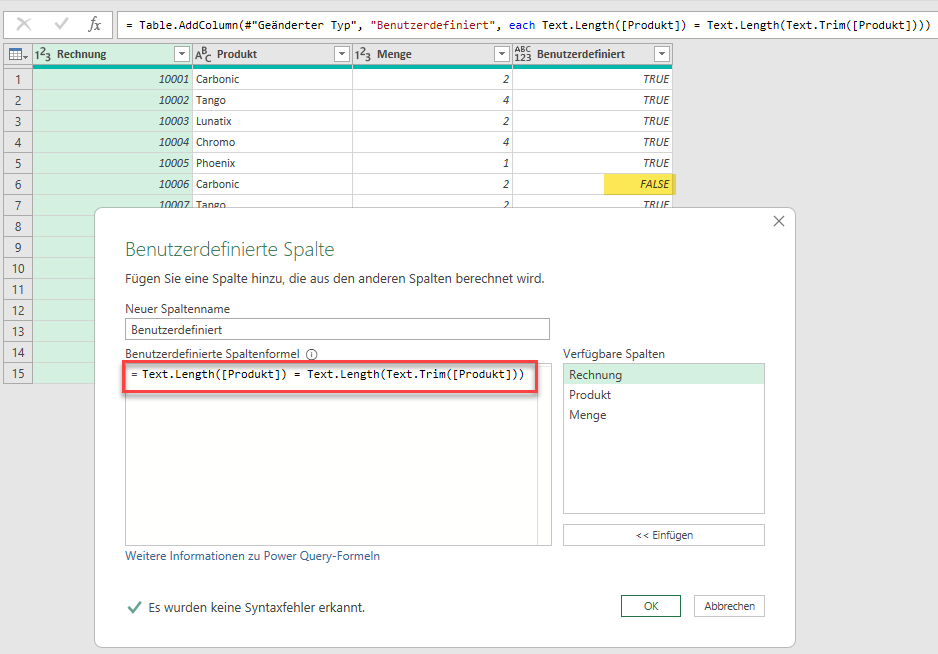Open the Rechnung column filter dropdown
The height and width of the screenshot is (654, 938).
coord(181,54)
